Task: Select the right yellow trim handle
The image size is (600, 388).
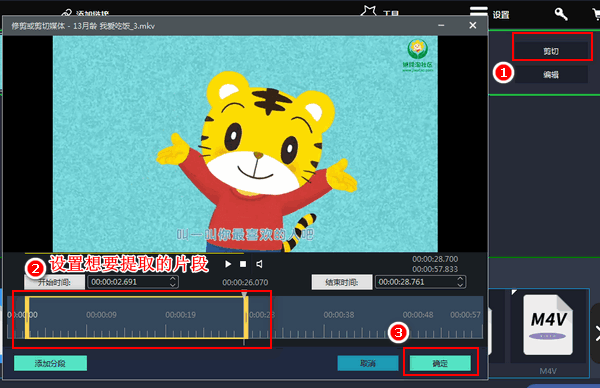Action: pos(246,317)
